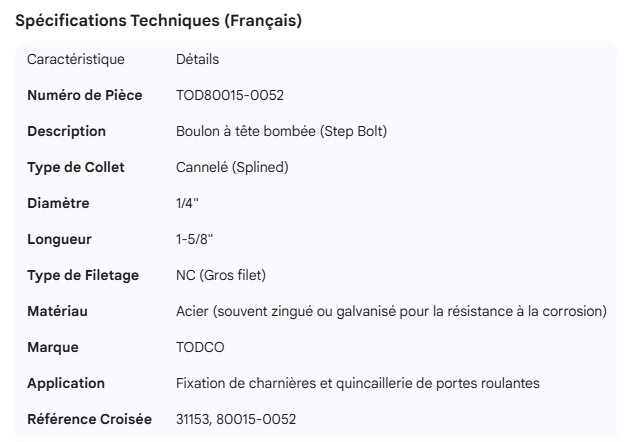Click the Cannelé (Splined) value
The height and width of the screenshot is (442, 630).
click(x=232, y=167)
